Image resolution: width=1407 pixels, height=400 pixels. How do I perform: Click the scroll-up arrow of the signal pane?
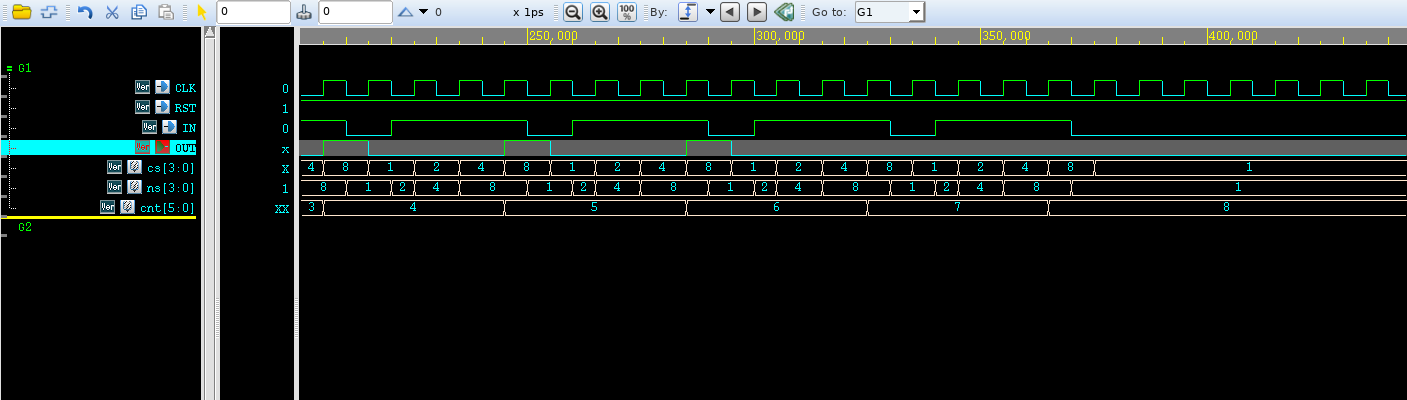click(x=209, y=32)
